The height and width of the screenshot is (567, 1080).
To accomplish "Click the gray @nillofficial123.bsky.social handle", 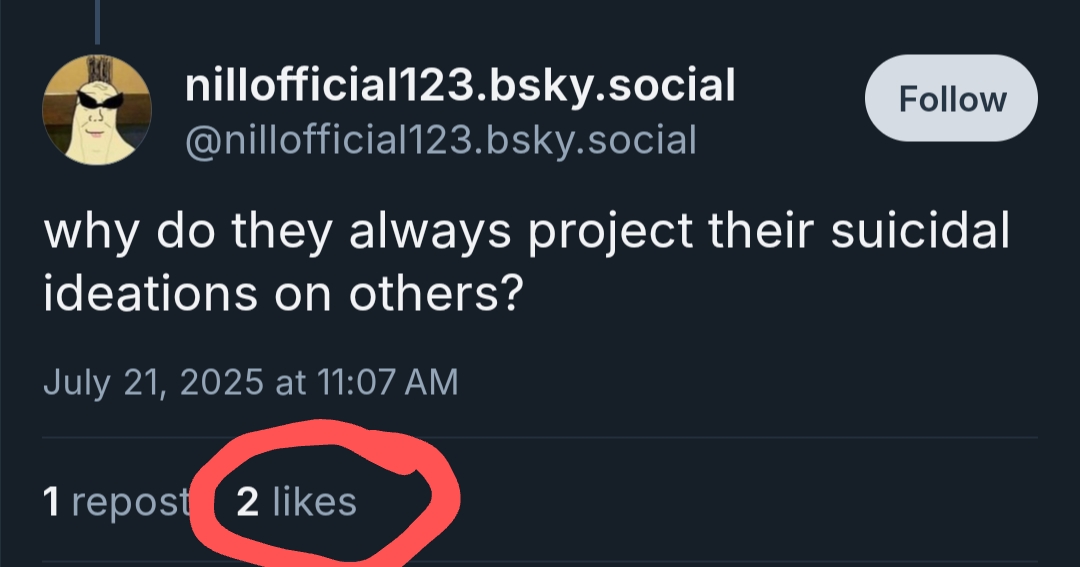I will [440, 139].
